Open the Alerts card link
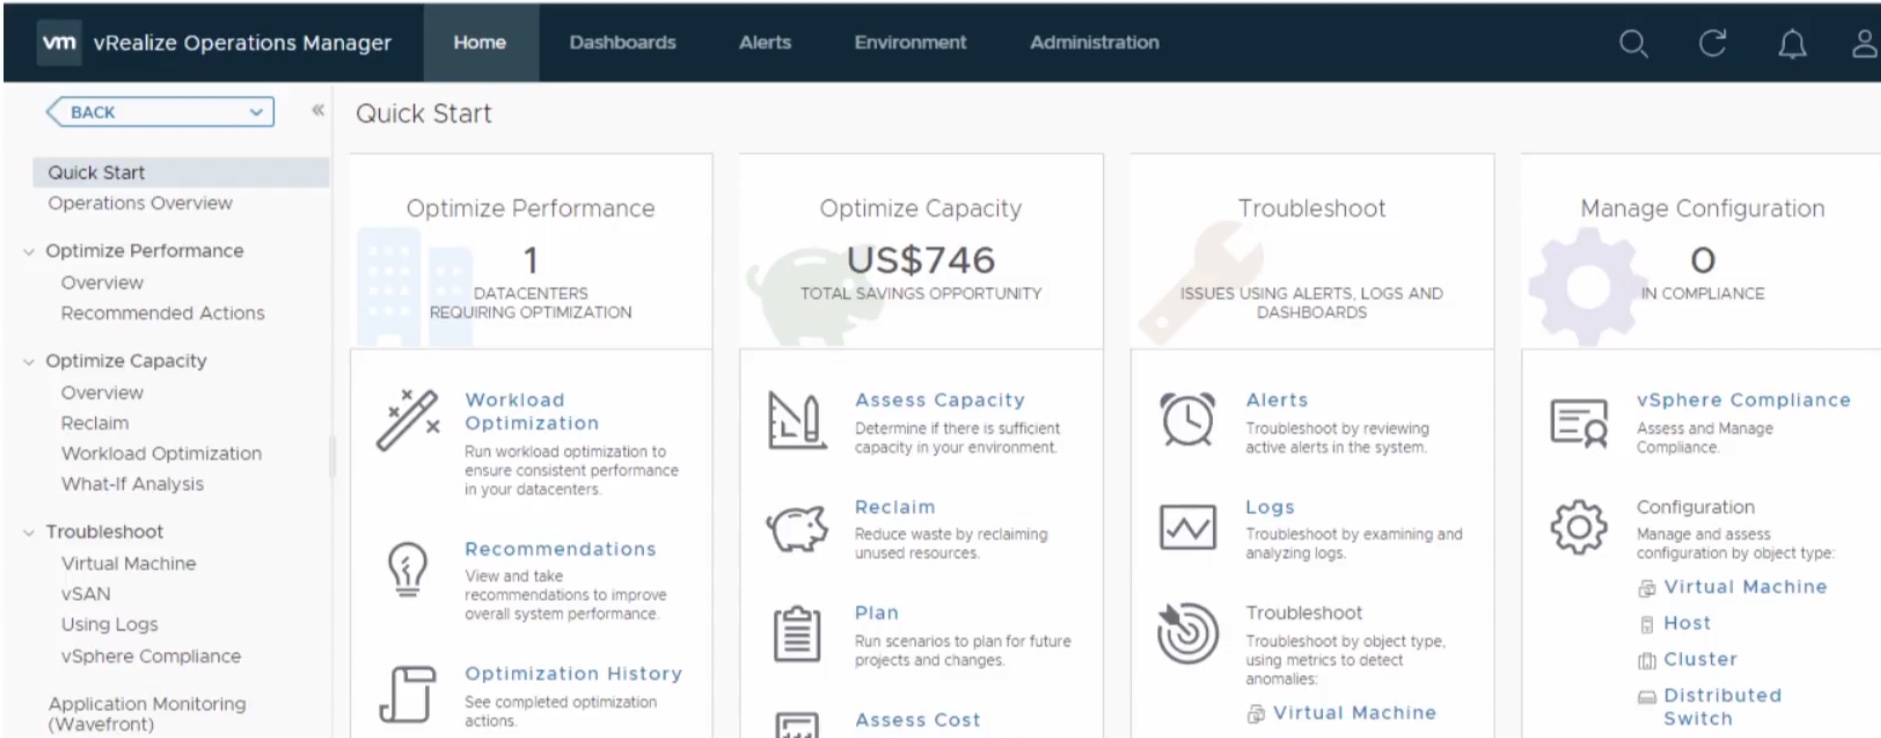The width and height of the screenshot is (1881, 738). (x=1277, y=400)
